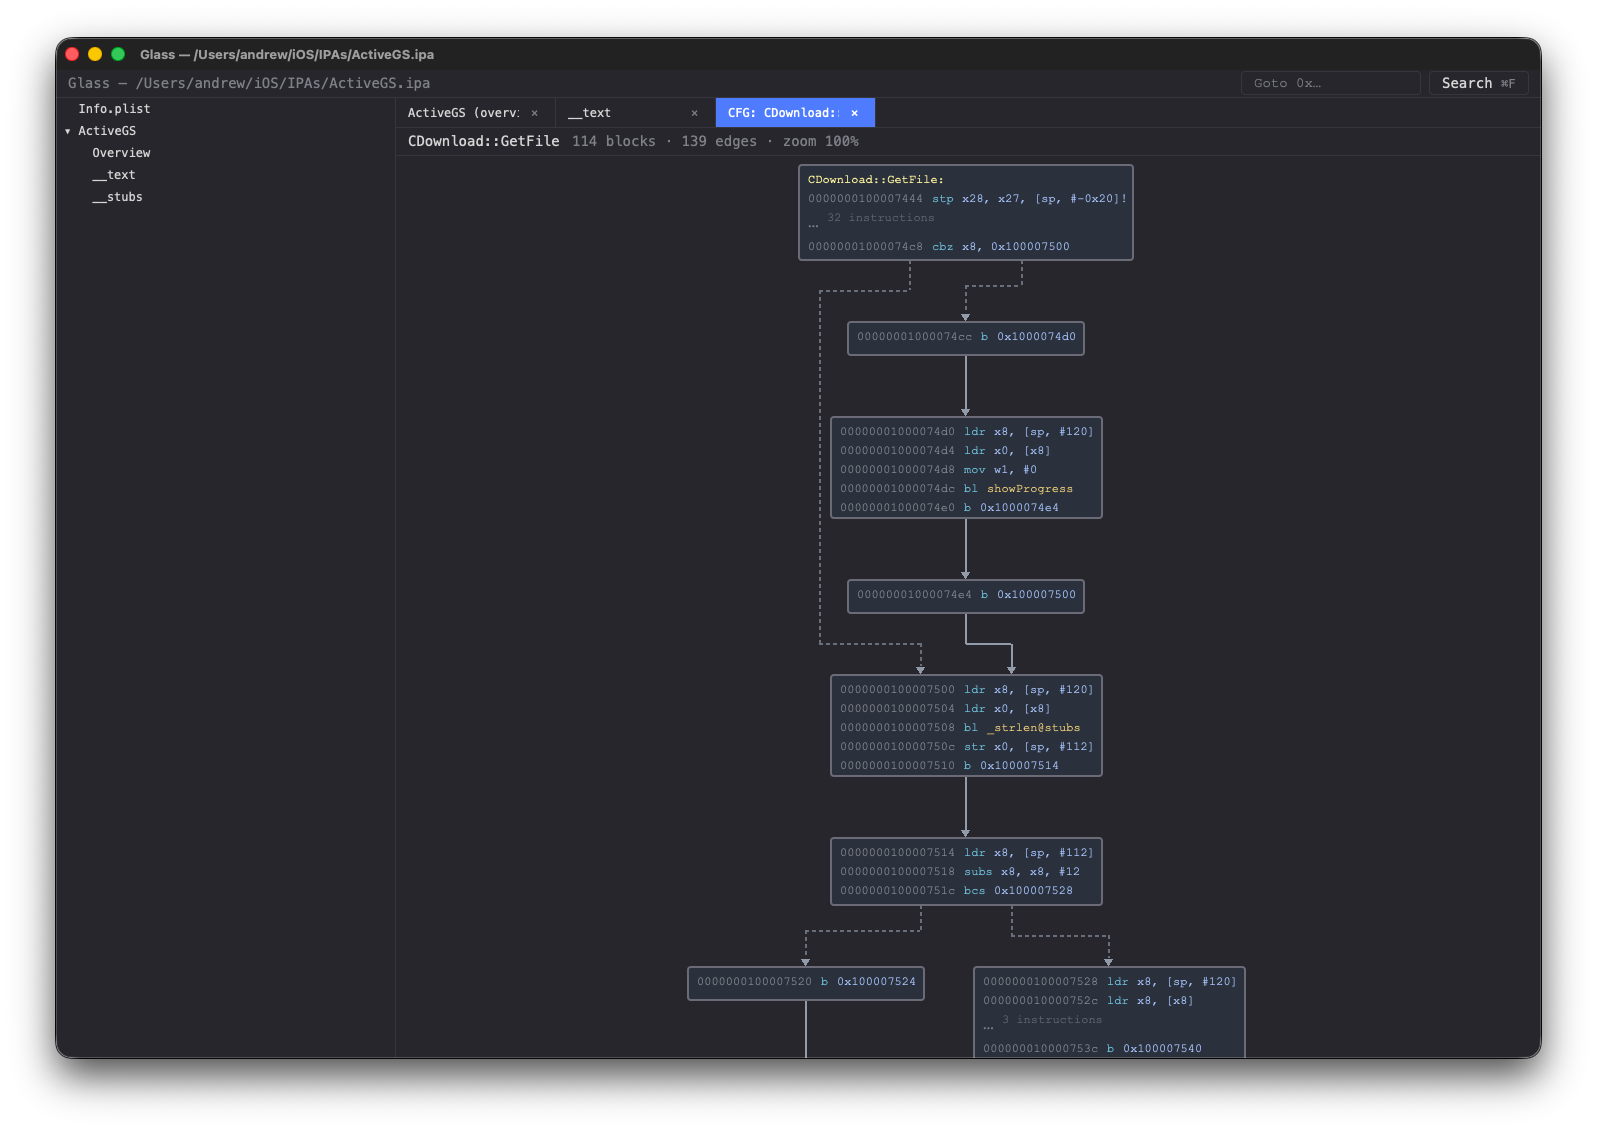
Task: Click the stp x28, x27 instruction
Action: coord(1029,199)
